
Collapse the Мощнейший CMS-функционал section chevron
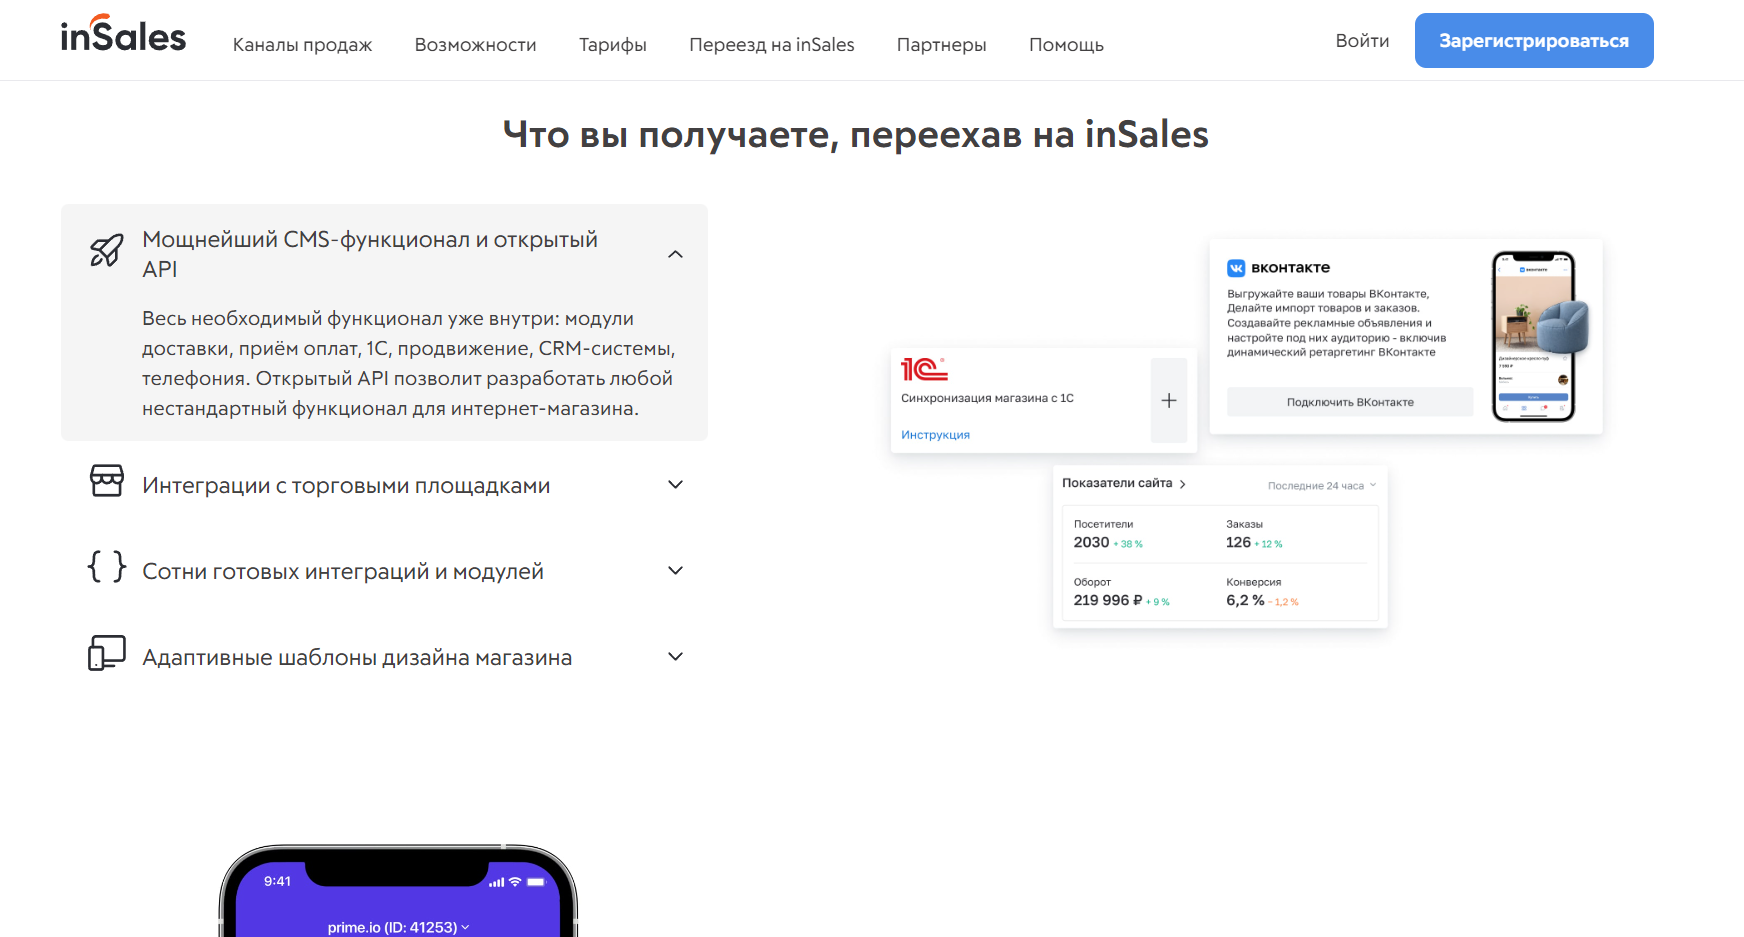[x=676, y=254]
